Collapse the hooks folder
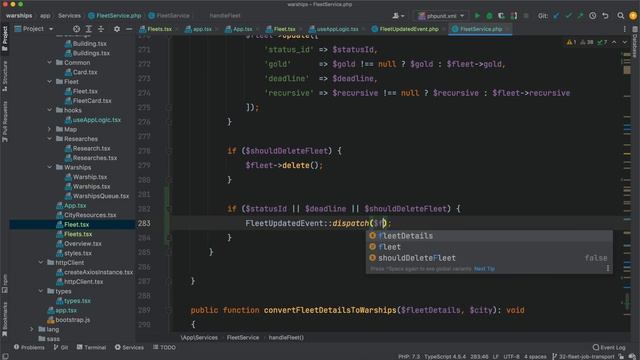 (x=49, y=110)
